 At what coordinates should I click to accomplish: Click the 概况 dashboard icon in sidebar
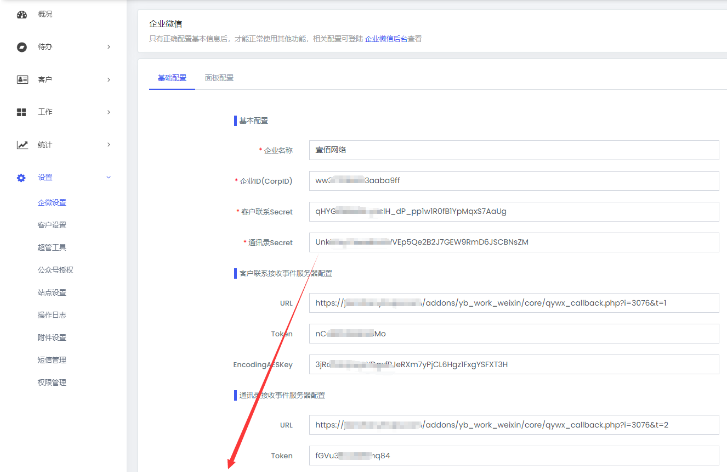tap(22, 14)
